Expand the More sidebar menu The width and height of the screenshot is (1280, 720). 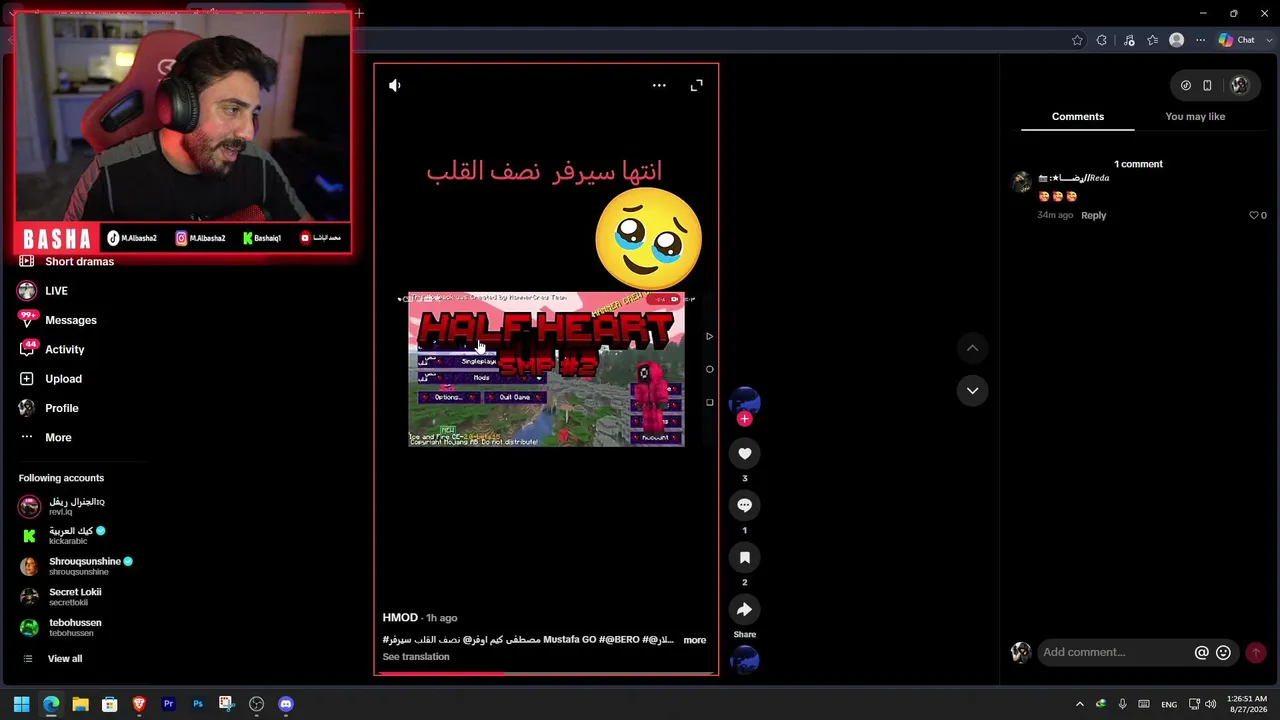click(x=58, y=438)
